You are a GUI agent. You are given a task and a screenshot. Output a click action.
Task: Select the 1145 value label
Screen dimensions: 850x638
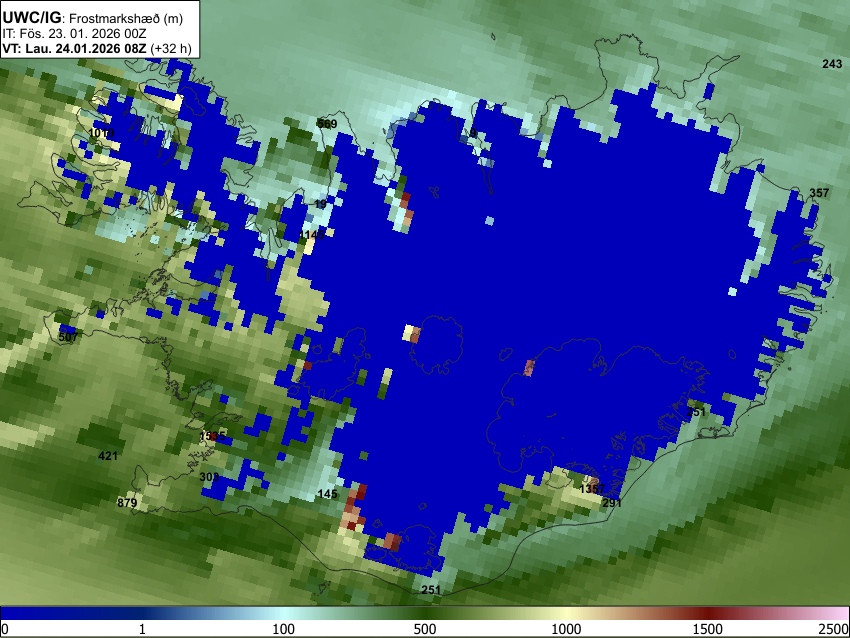coord(312,235)
